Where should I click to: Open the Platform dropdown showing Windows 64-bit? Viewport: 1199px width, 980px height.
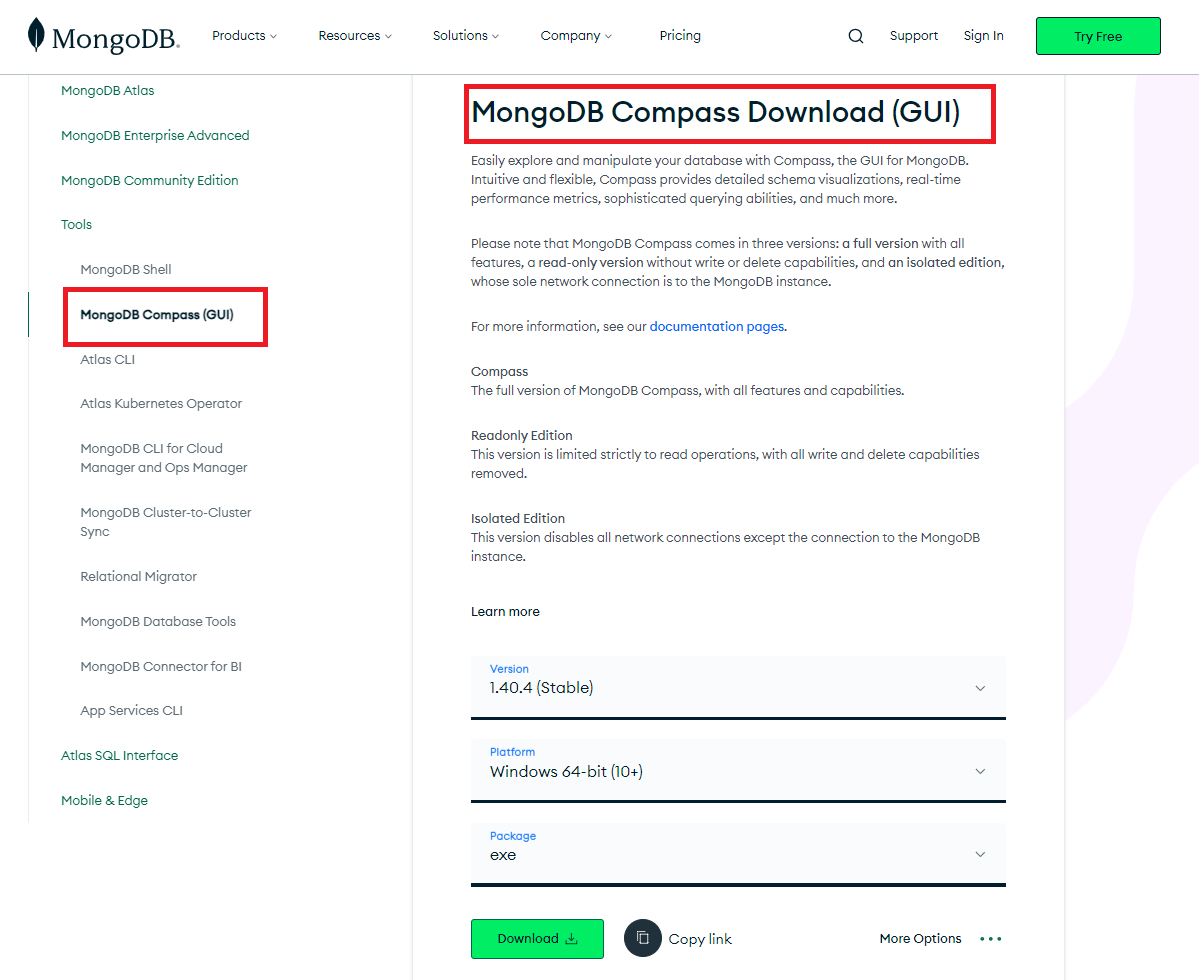pos(738,771)
